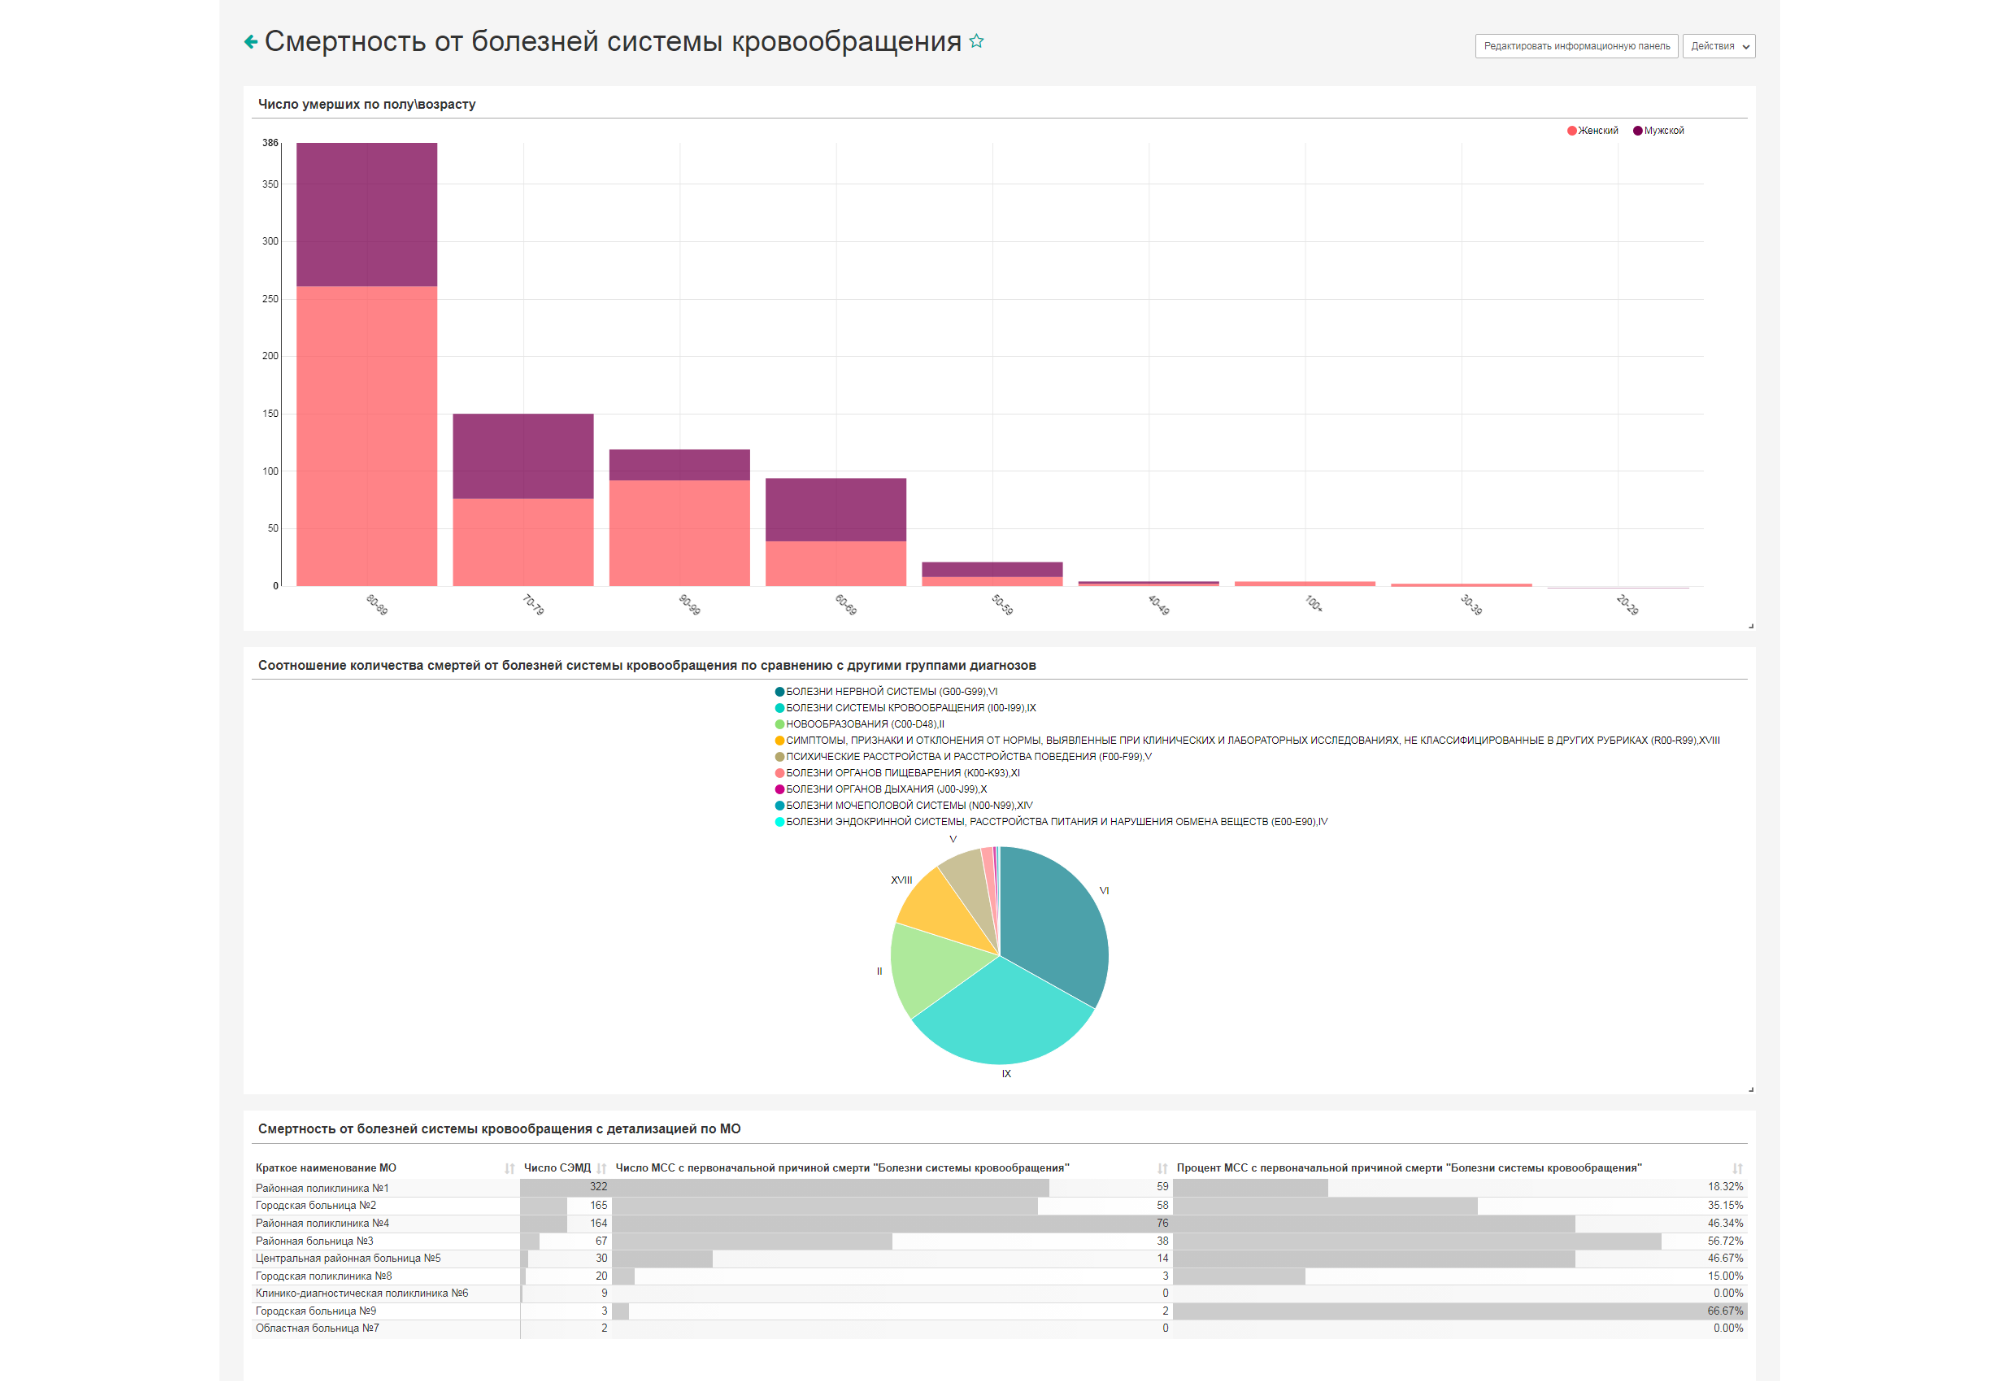Image resolution: width=2000 pixels, height=1381 pixels.
Task: Toggle Мужской series in bar chart legend
Action: click(1659, 131)
